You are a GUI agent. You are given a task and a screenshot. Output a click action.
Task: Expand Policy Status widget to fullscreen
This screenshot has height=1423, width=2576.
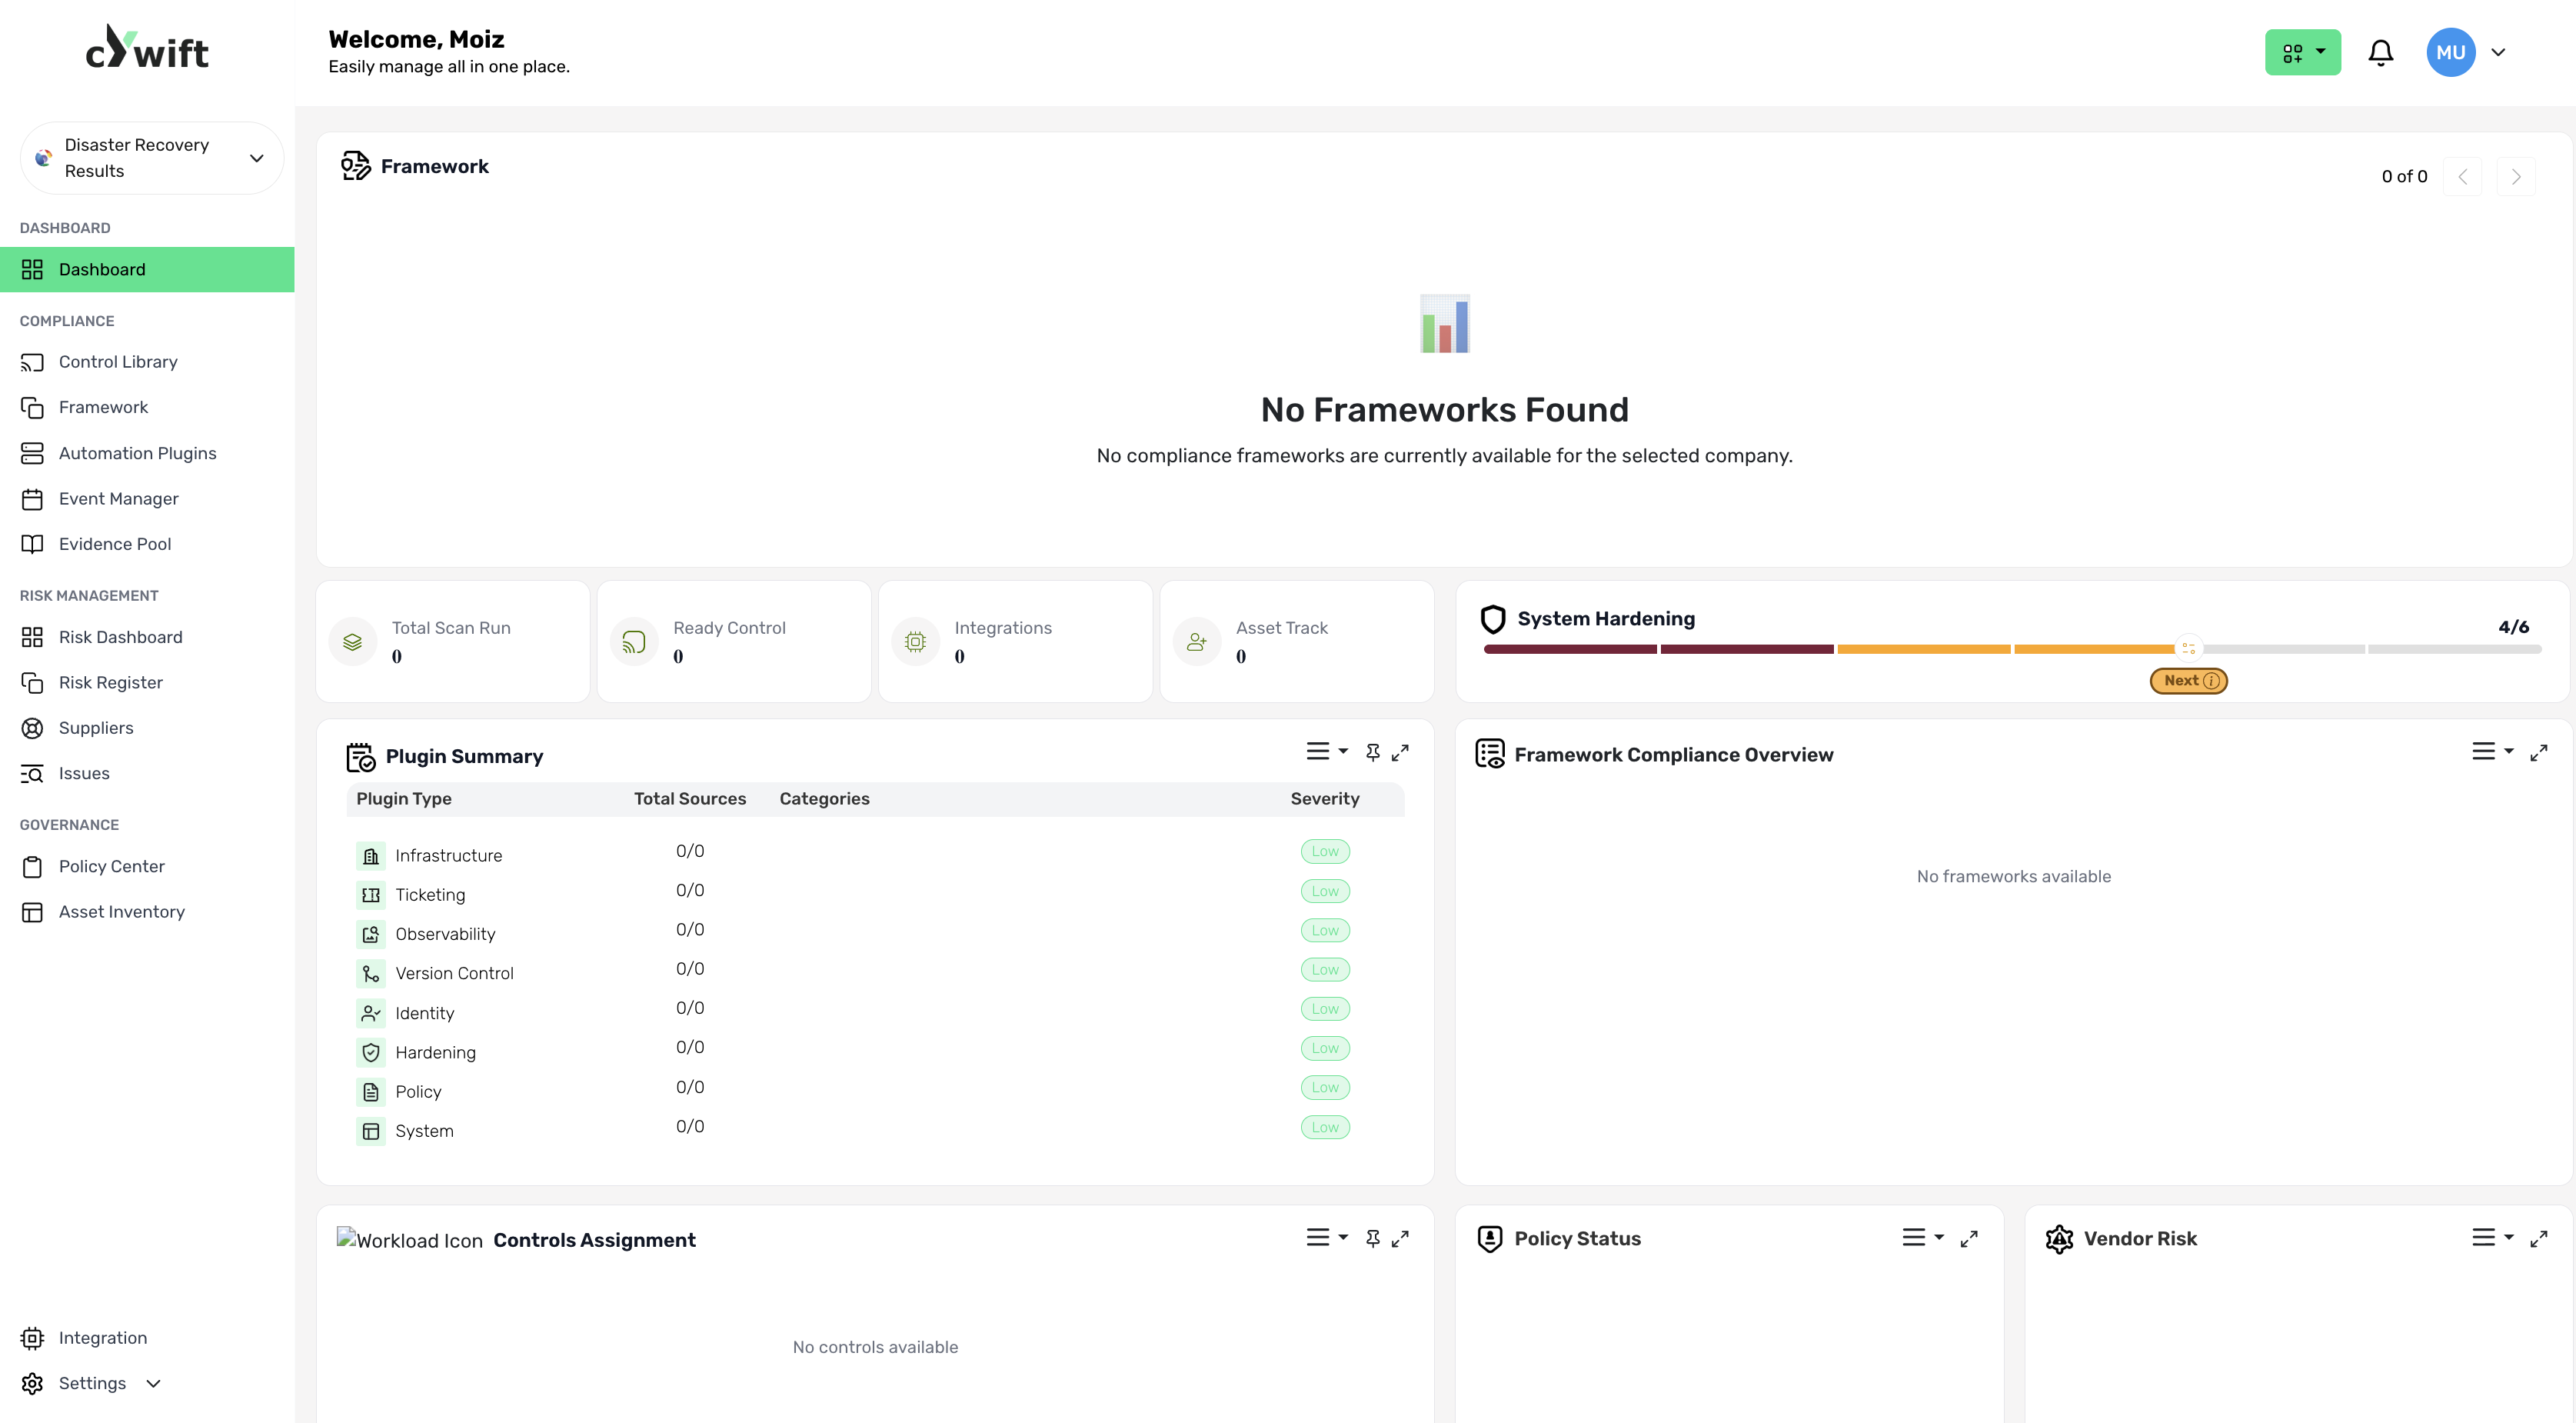coord(1968,1238)
